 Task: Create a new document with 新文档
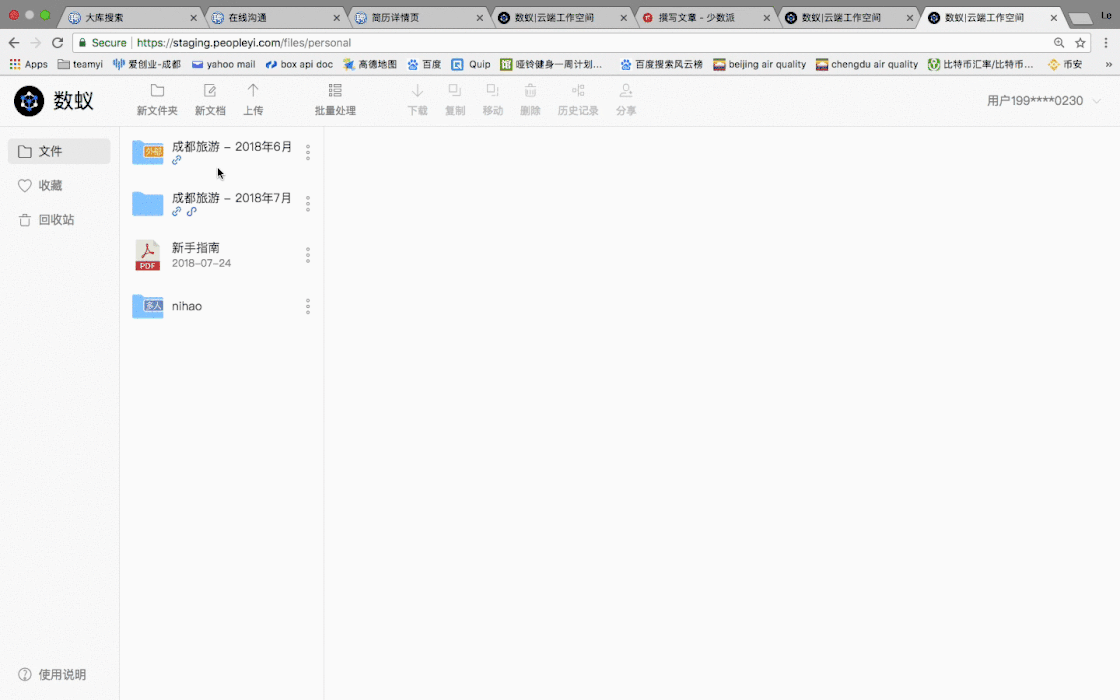(x=209, y=100)
